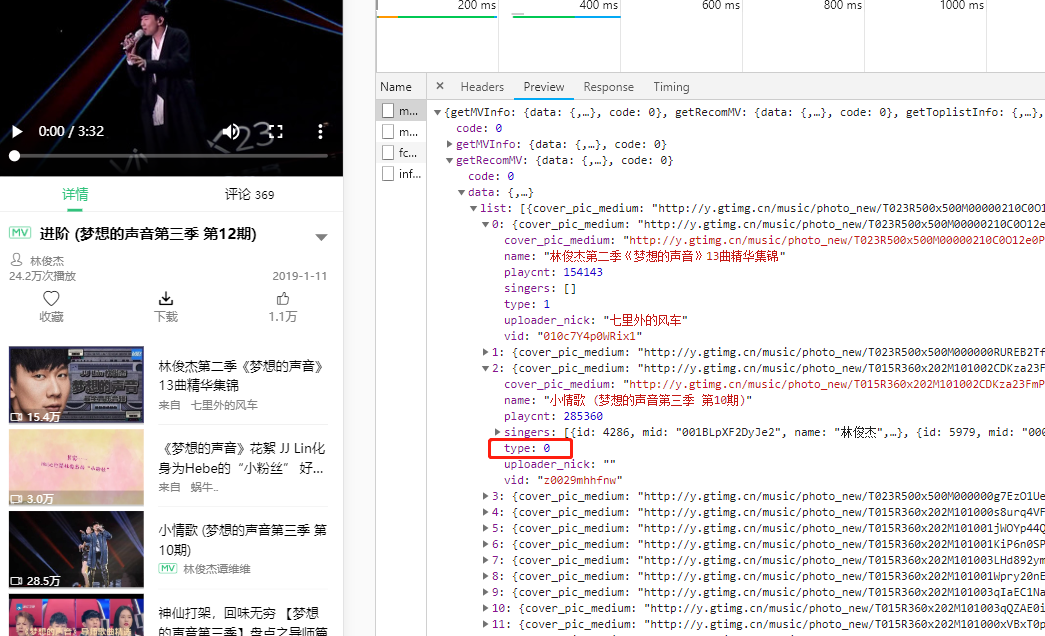Open the Timing tab
1045x636 pixels.
(x=671, y=87)
